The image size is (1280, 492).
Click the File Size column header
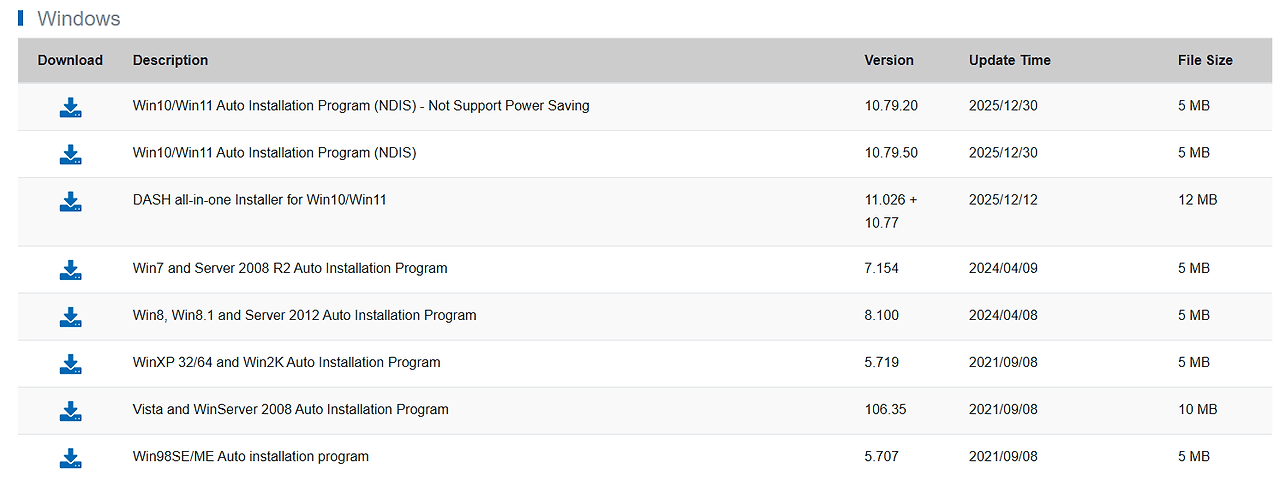(x=1205, y=60)
